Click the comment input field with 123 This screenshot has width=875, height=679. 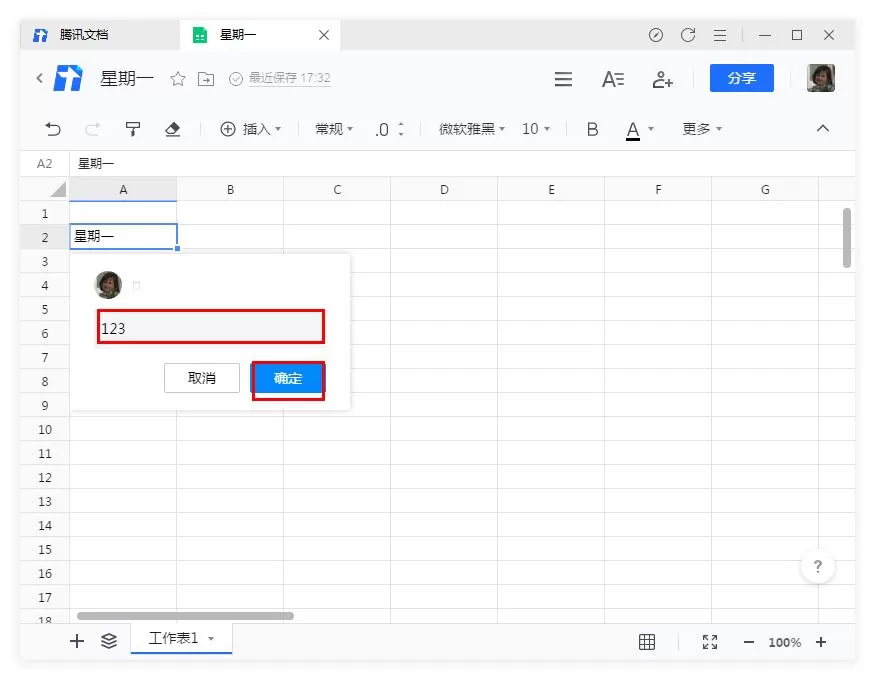coord(210,327)
